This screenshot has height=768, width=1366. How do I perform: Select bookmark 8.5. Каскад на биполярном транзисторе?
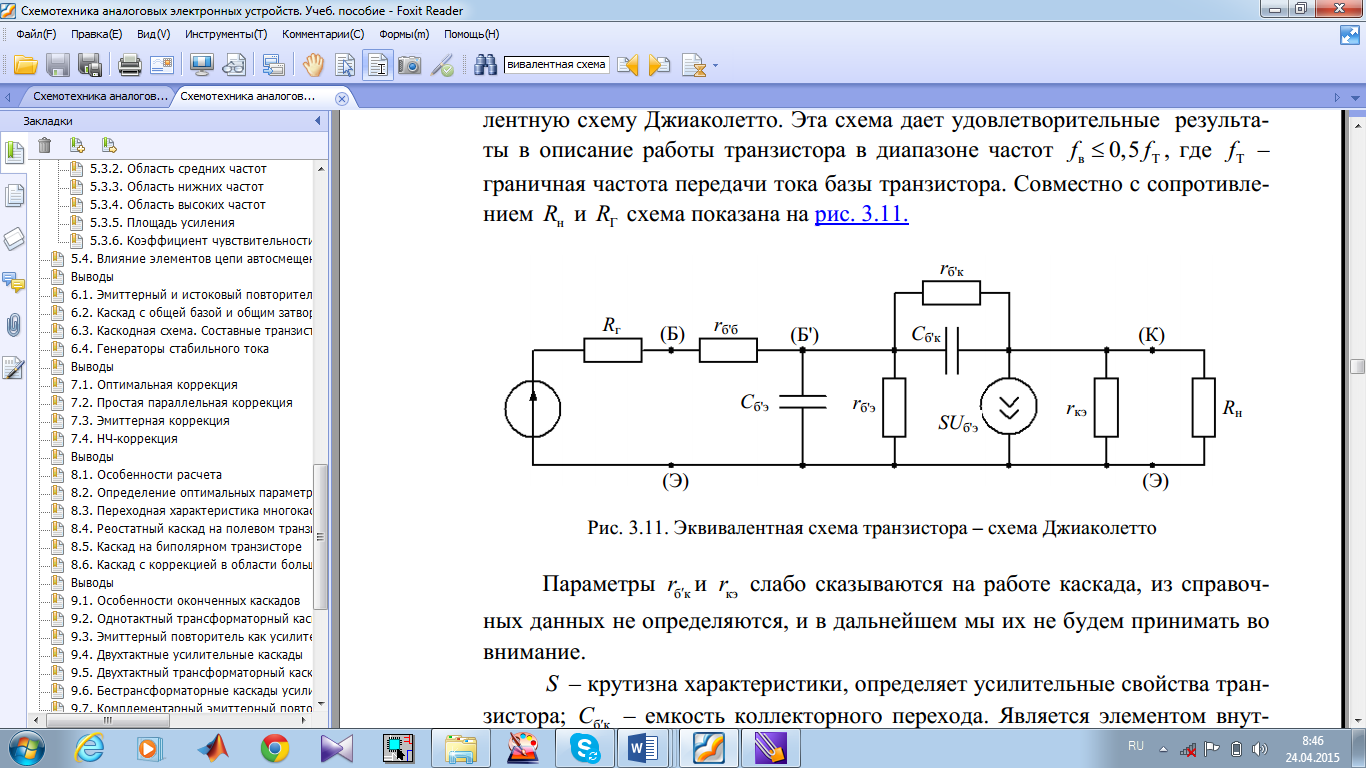point(186,546)
